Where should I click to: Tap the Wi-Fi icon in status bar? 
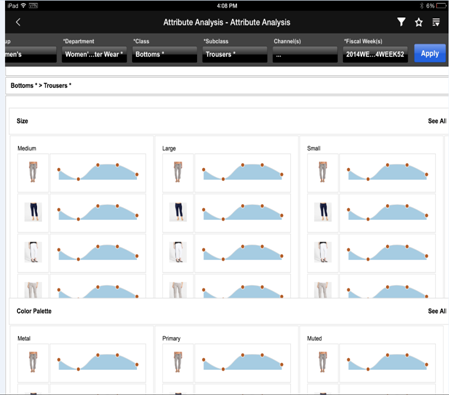(23, 6)
